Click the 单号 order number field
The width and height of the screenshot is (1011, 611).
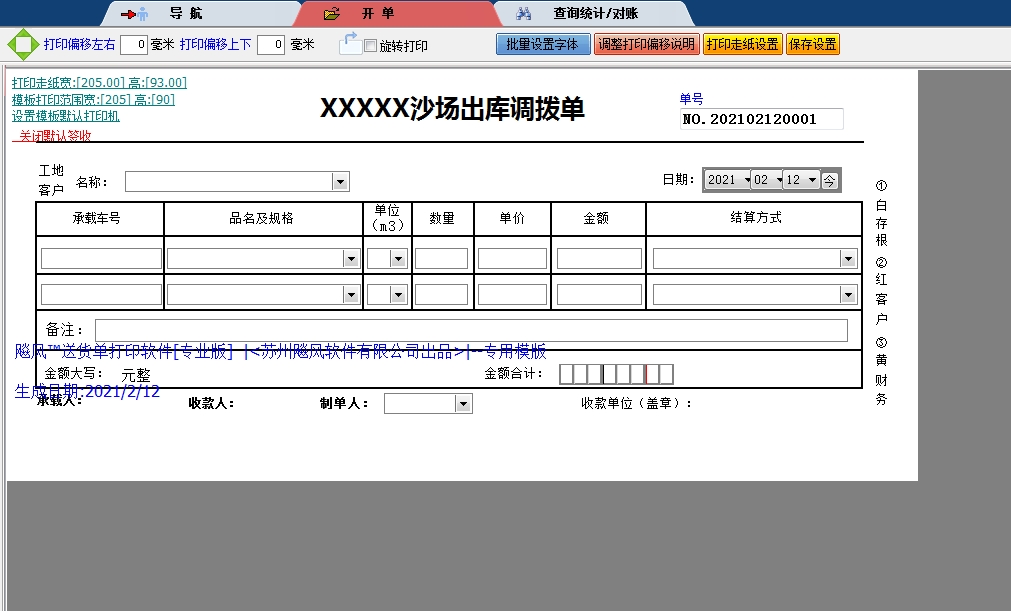point(760,119)
